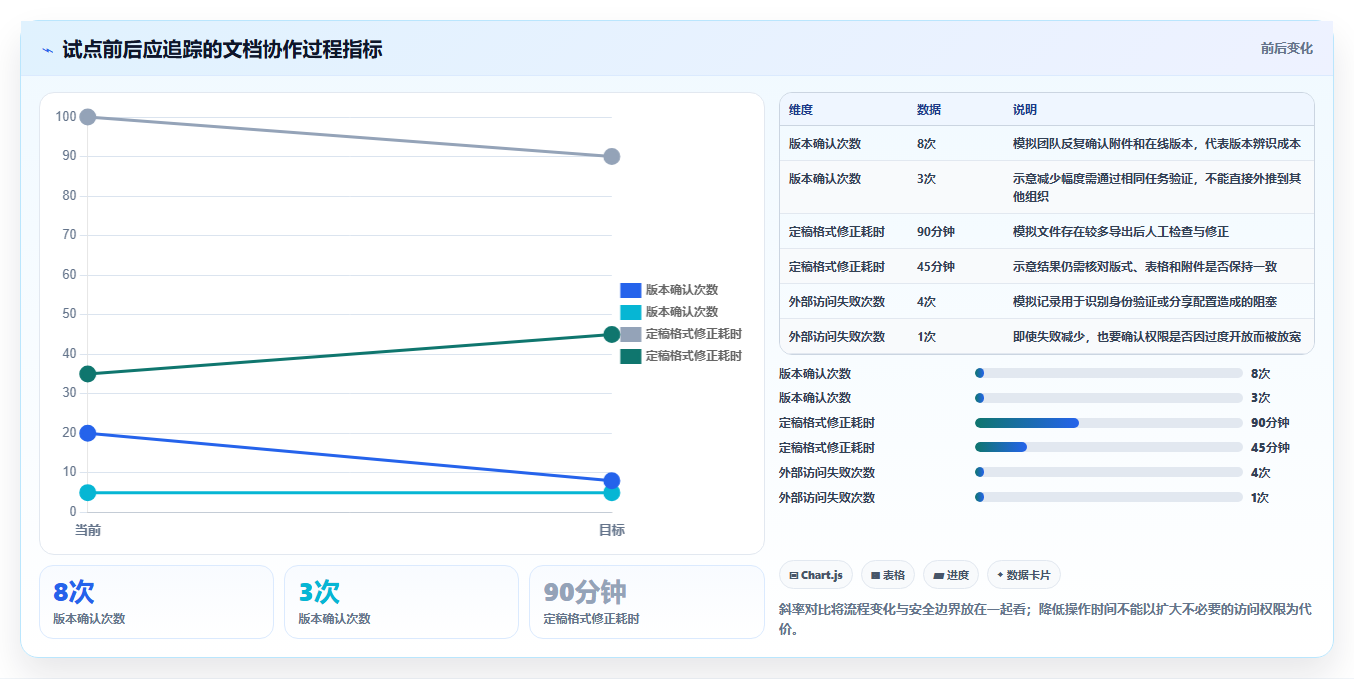
Task: Click the 前后变化 label in the header
Action: [x=1287, y=48]
